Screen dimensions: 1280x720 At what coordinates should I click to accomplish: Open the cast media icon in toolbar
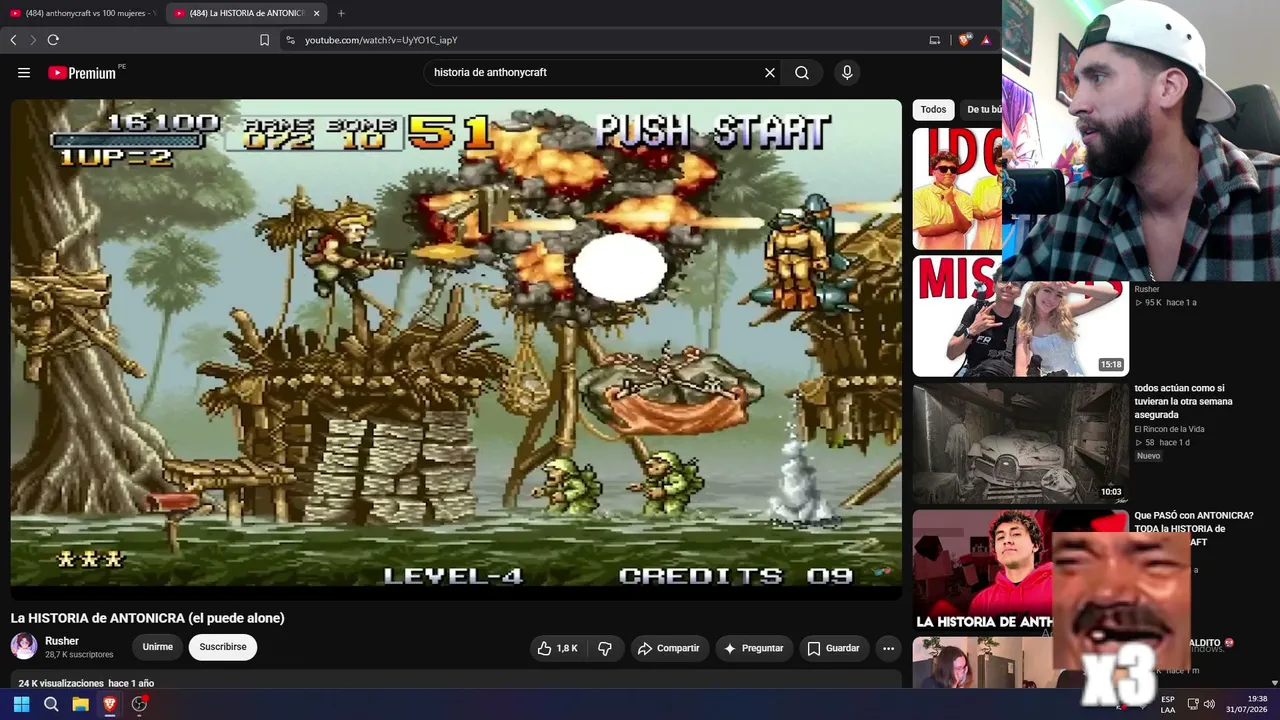coord(935,40)
